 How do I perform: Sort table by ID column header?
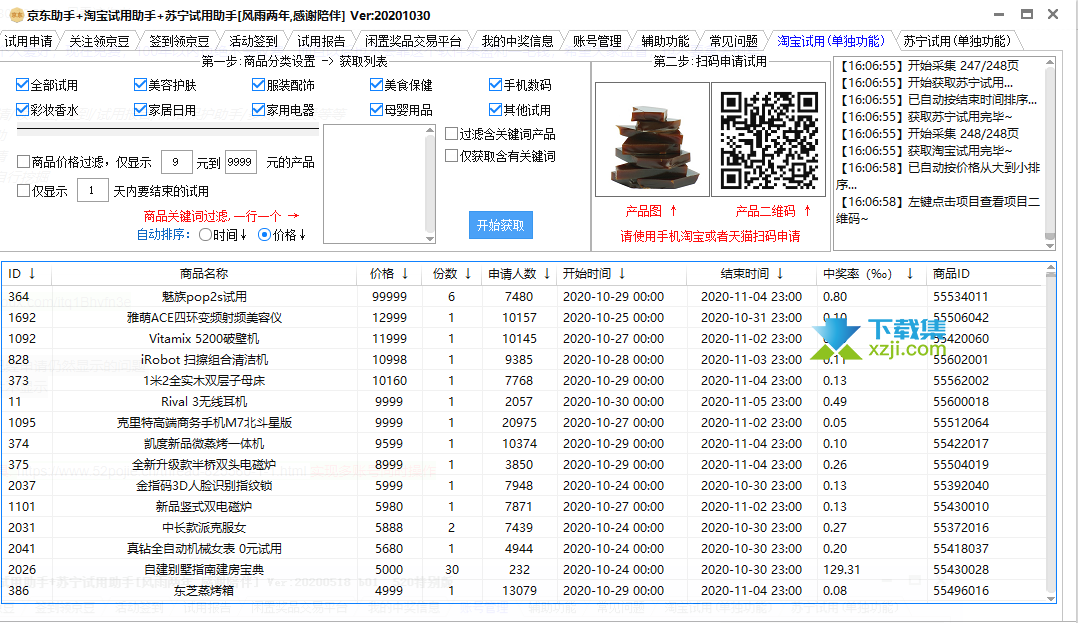(26, 274)
